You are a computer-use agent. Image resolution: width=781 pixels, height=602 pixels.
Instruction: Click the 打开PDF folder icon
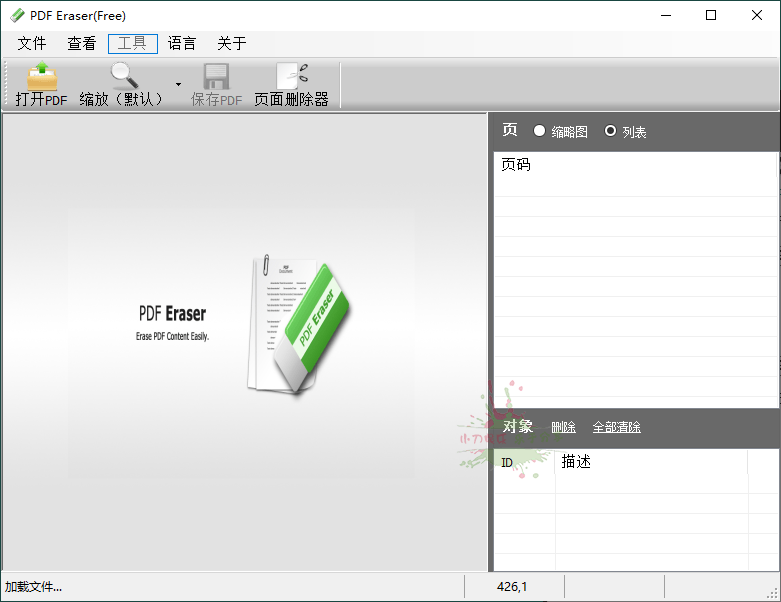[41, 78]
